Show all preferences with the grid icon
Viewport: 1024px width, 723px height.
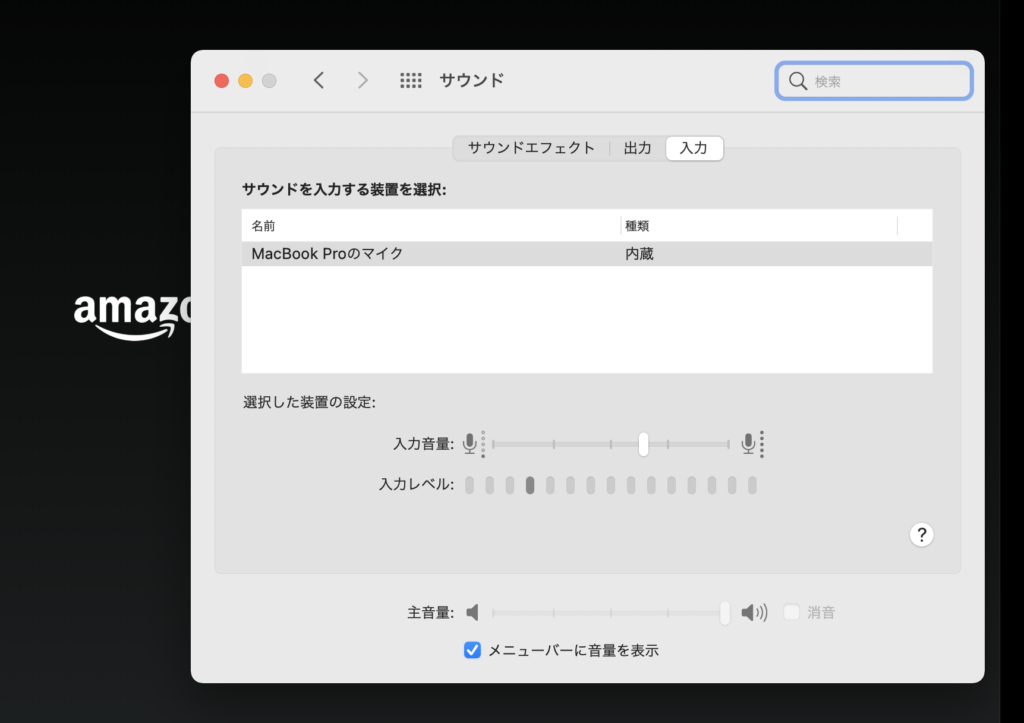(411, 81)
